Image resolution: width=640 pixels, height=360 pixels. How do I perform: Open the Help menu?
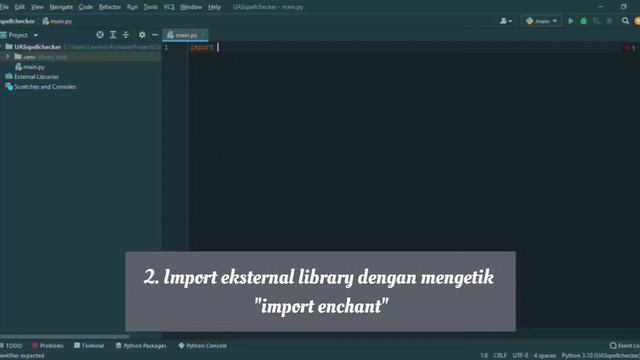tap(214, 7)
